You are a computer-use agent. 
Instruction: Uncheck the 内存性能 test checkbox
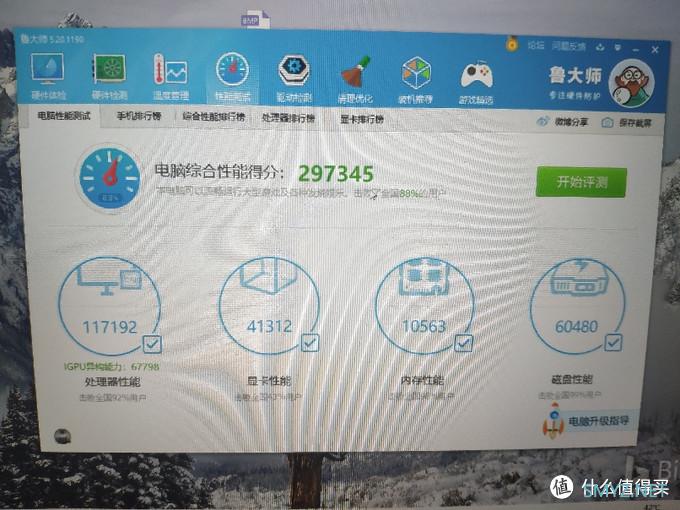(463, 343)
